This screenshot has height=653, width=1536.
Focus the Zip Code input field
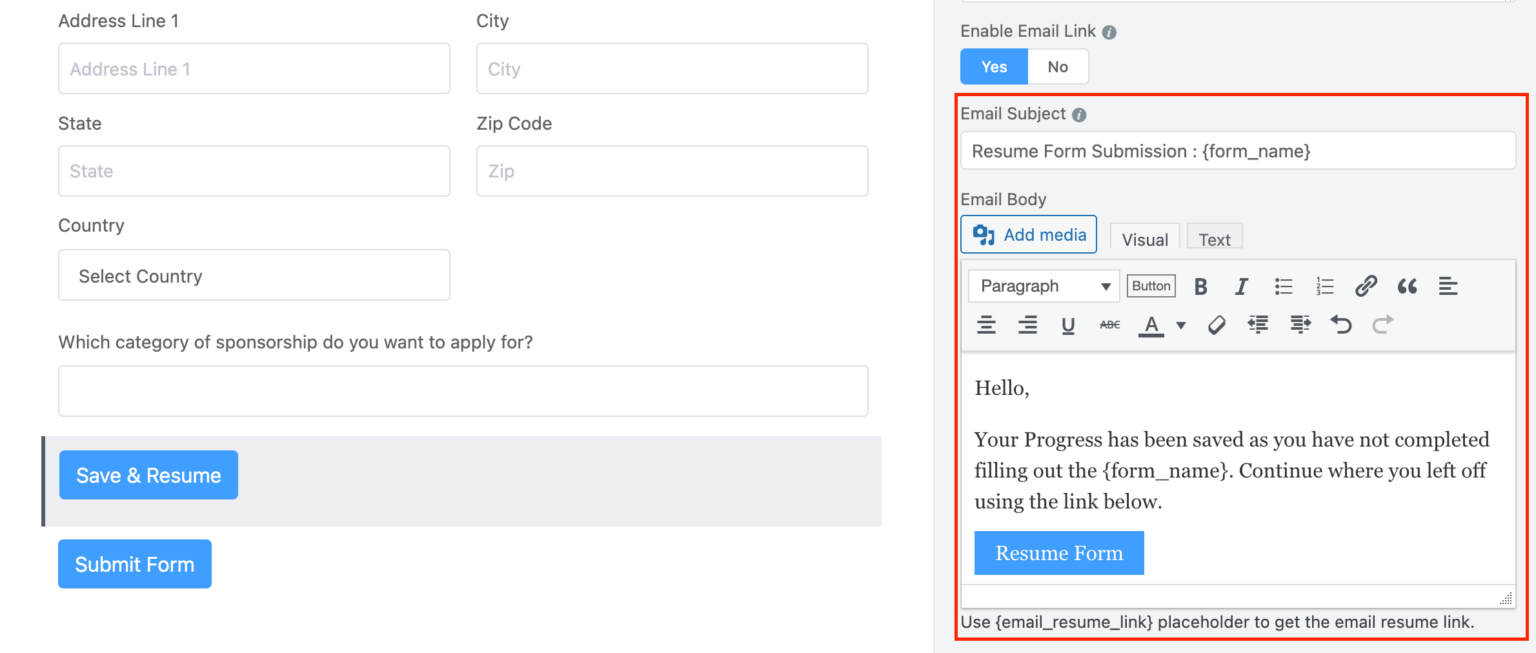click(x=672, y=171)
